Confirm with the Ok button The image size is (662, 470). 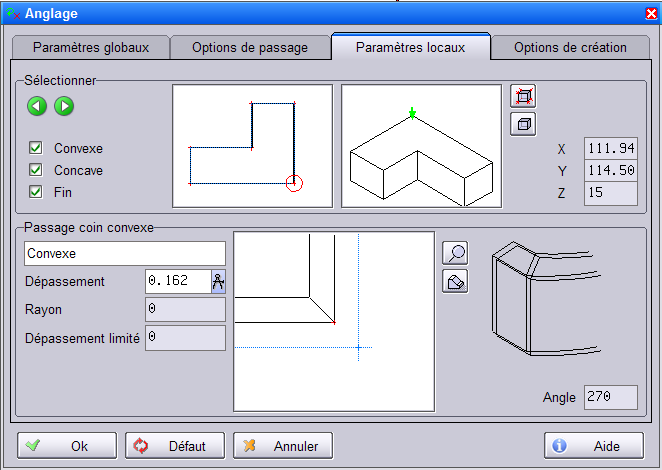coord(67,446)
